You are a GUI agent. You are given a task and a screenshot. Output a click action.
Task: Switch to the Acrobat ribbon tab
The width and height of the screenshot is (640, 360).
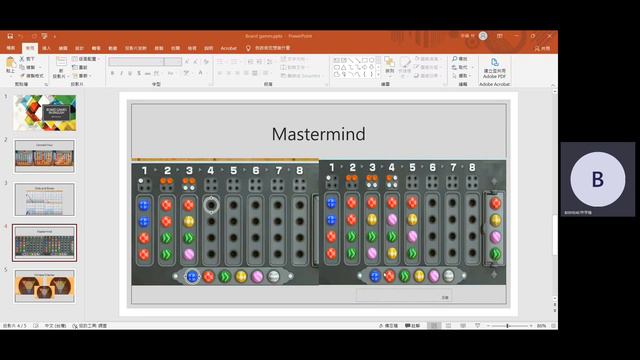point(229,48)
